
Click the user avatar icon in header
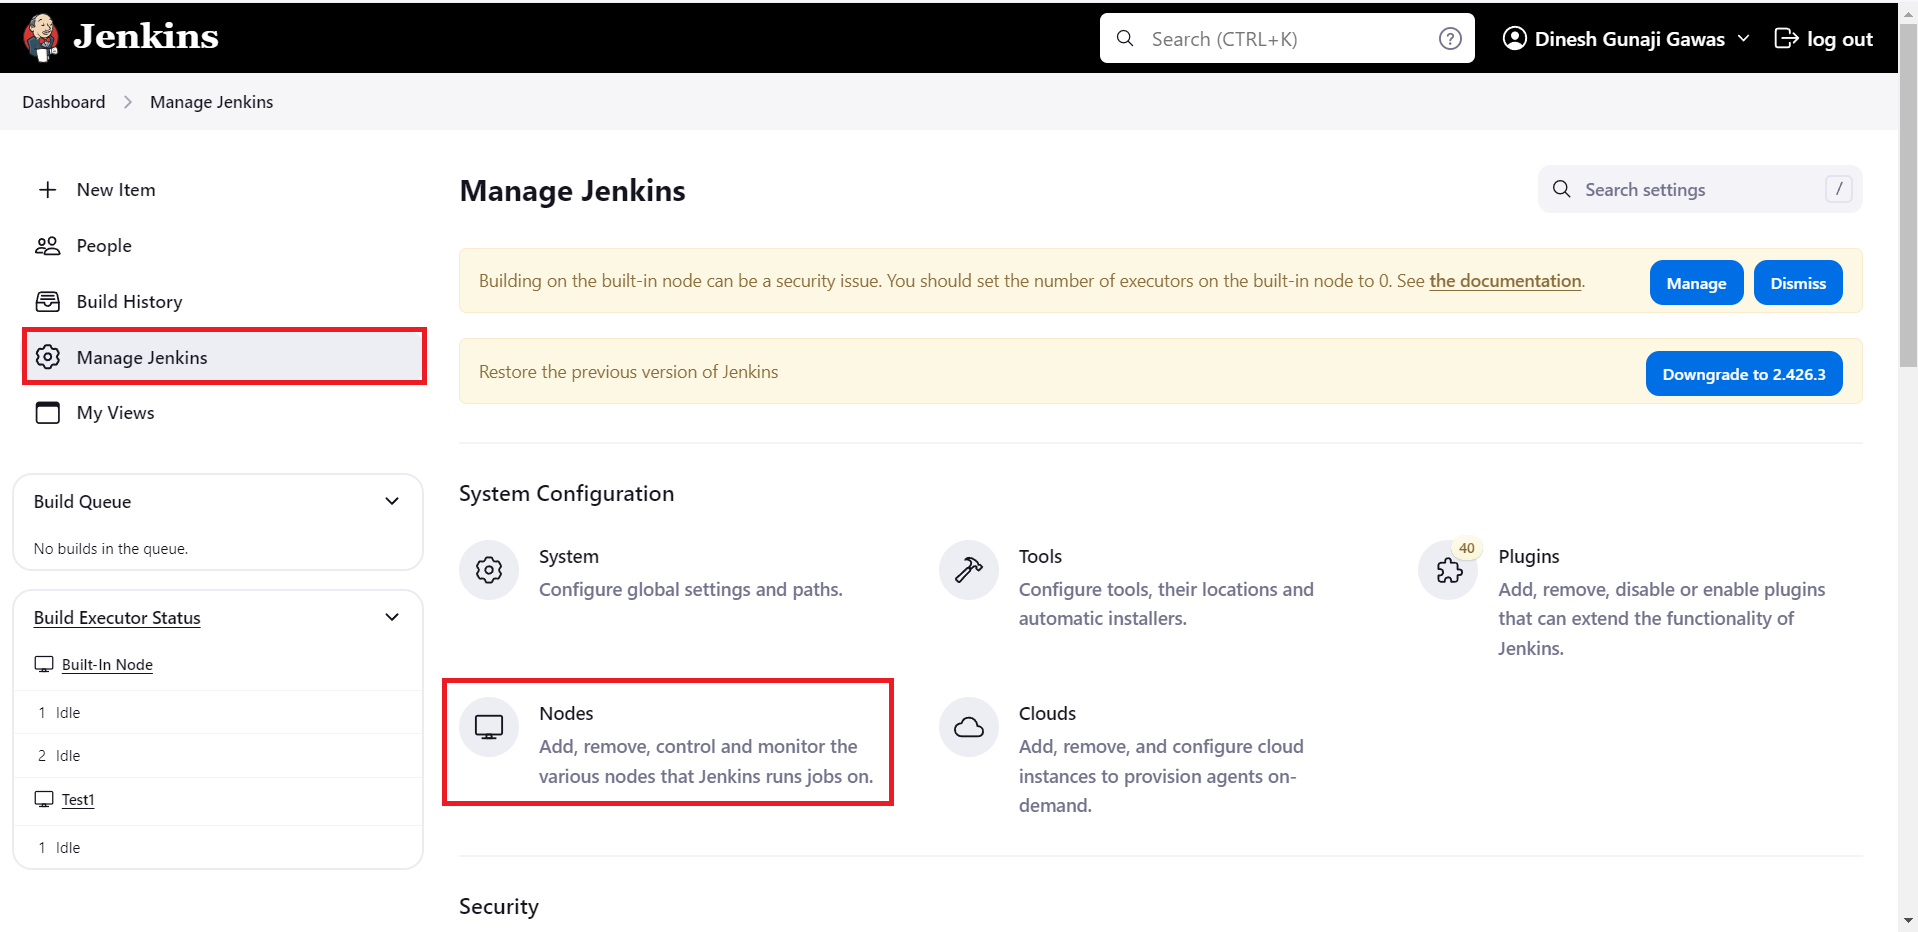[1515, 38]
